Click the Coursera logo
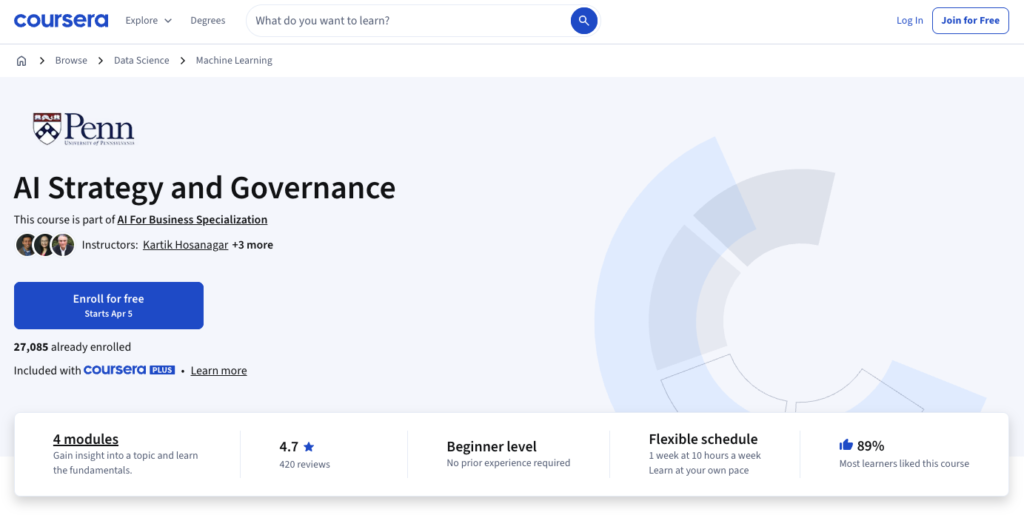The image size is (1024, 515). [x=61, y=20]
